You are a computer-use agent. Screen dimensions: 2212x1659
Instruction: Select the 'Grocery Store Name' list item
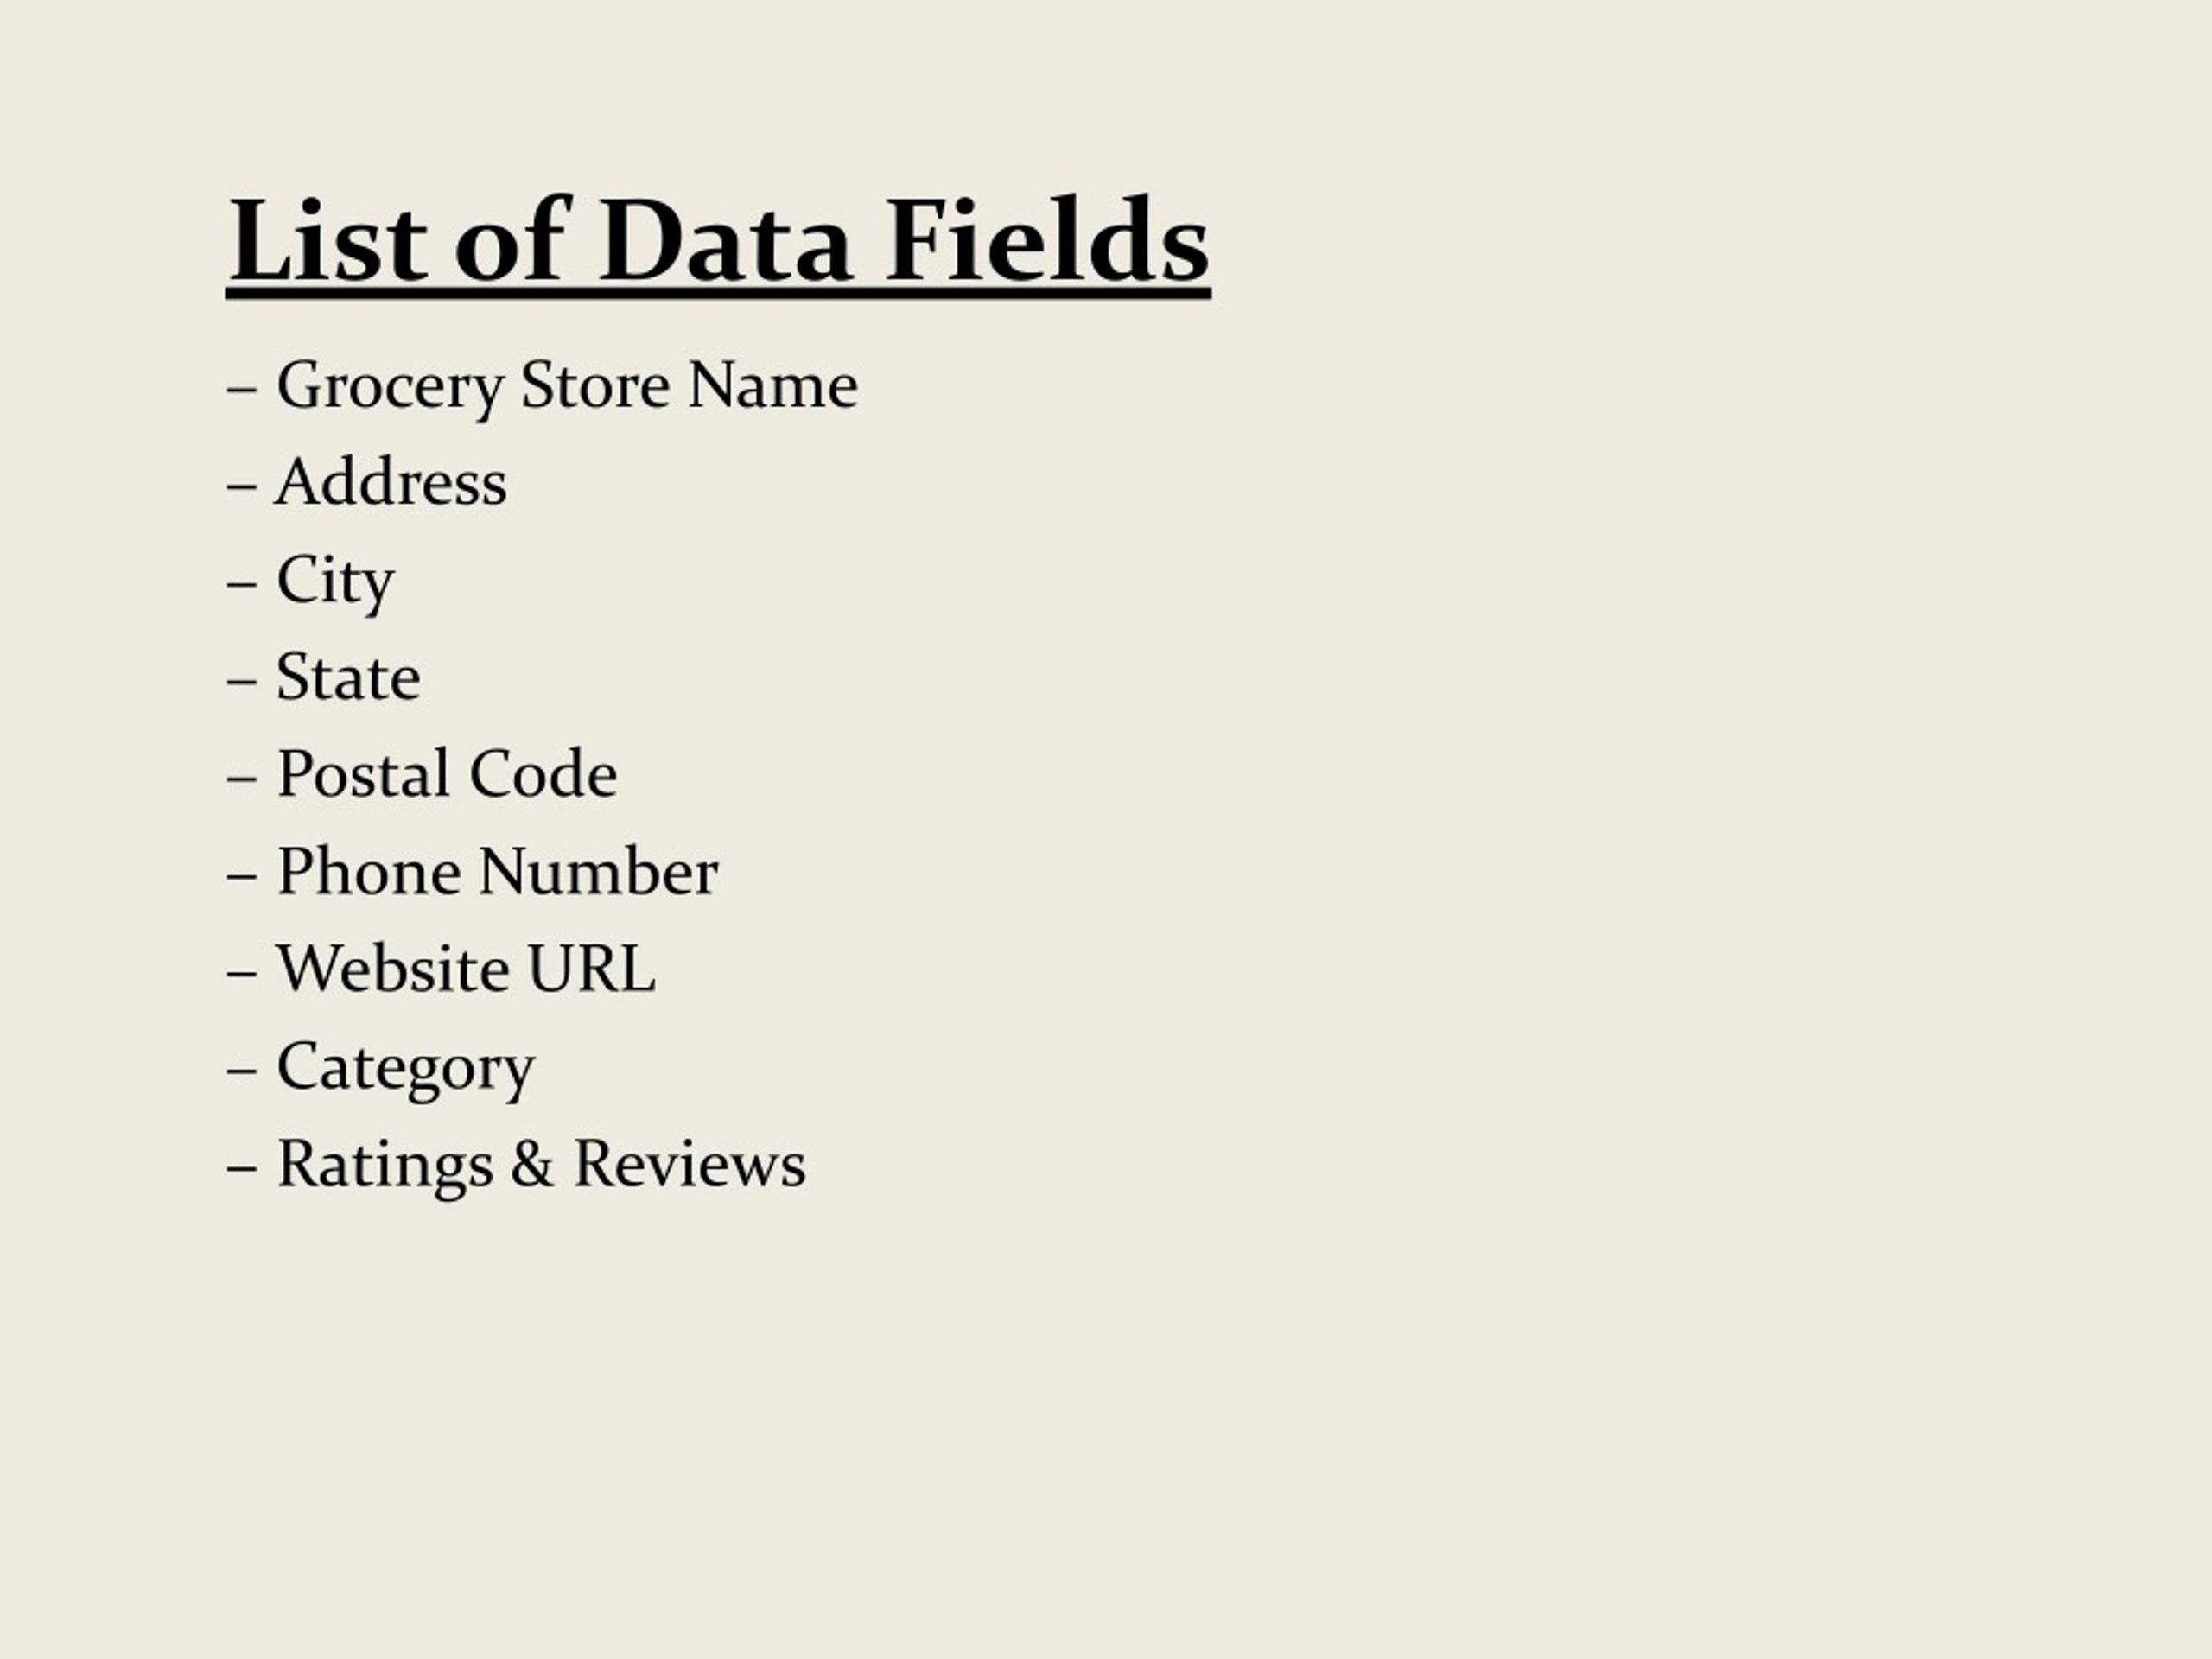click(x=567, y=386)
